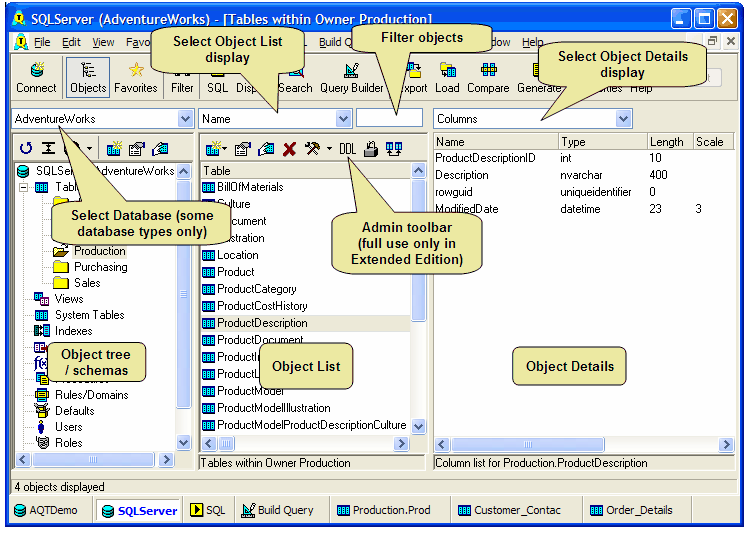This screenshot has height=533, width=749.
Task: Click the new object icon in admin toolbar
Action: [213, 149]
